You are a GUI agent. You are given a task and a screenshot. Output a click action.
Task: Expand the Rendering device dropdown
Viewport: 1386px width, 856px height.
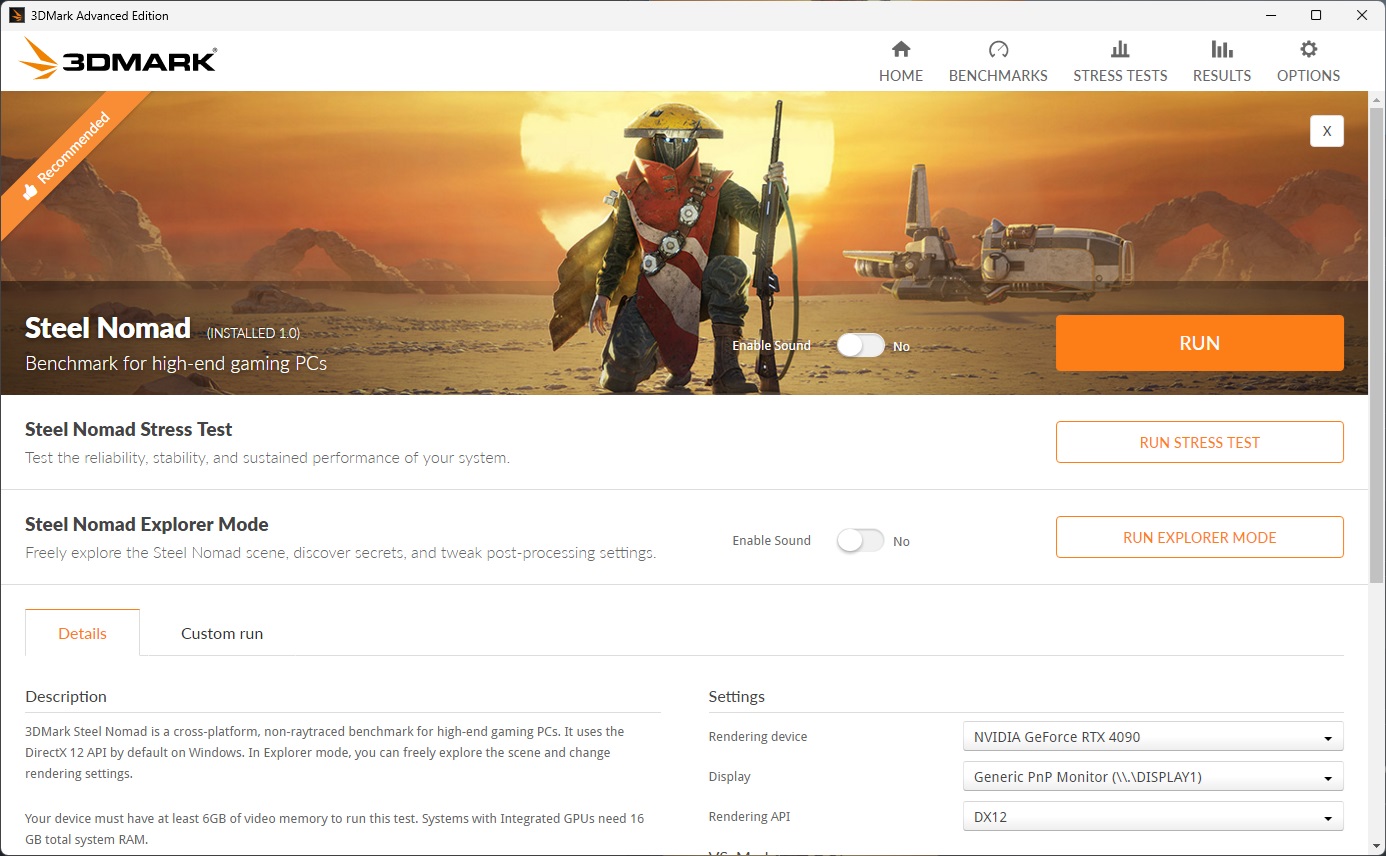click(x=1153, y=737)
